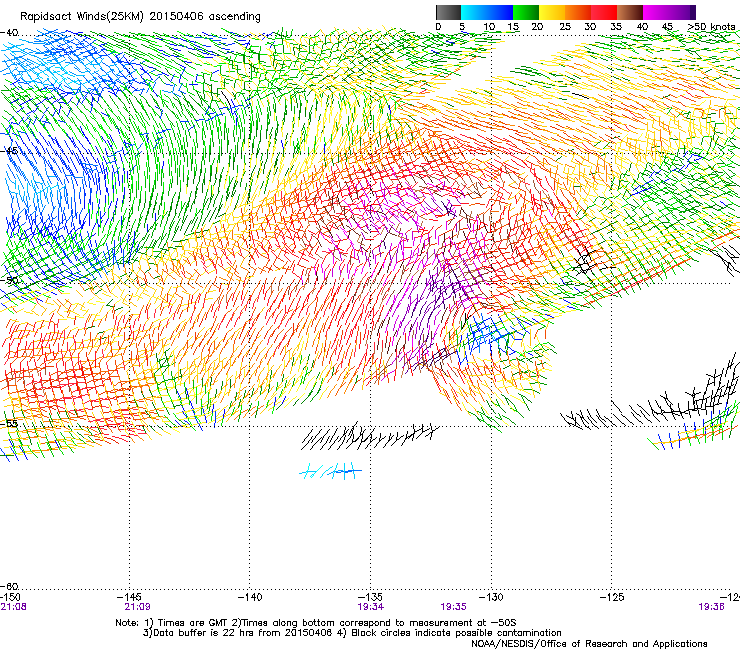This screenshot has height=650, width=740.
Task: Click the '-140' longitude axis label
Action: pos(250,597)
